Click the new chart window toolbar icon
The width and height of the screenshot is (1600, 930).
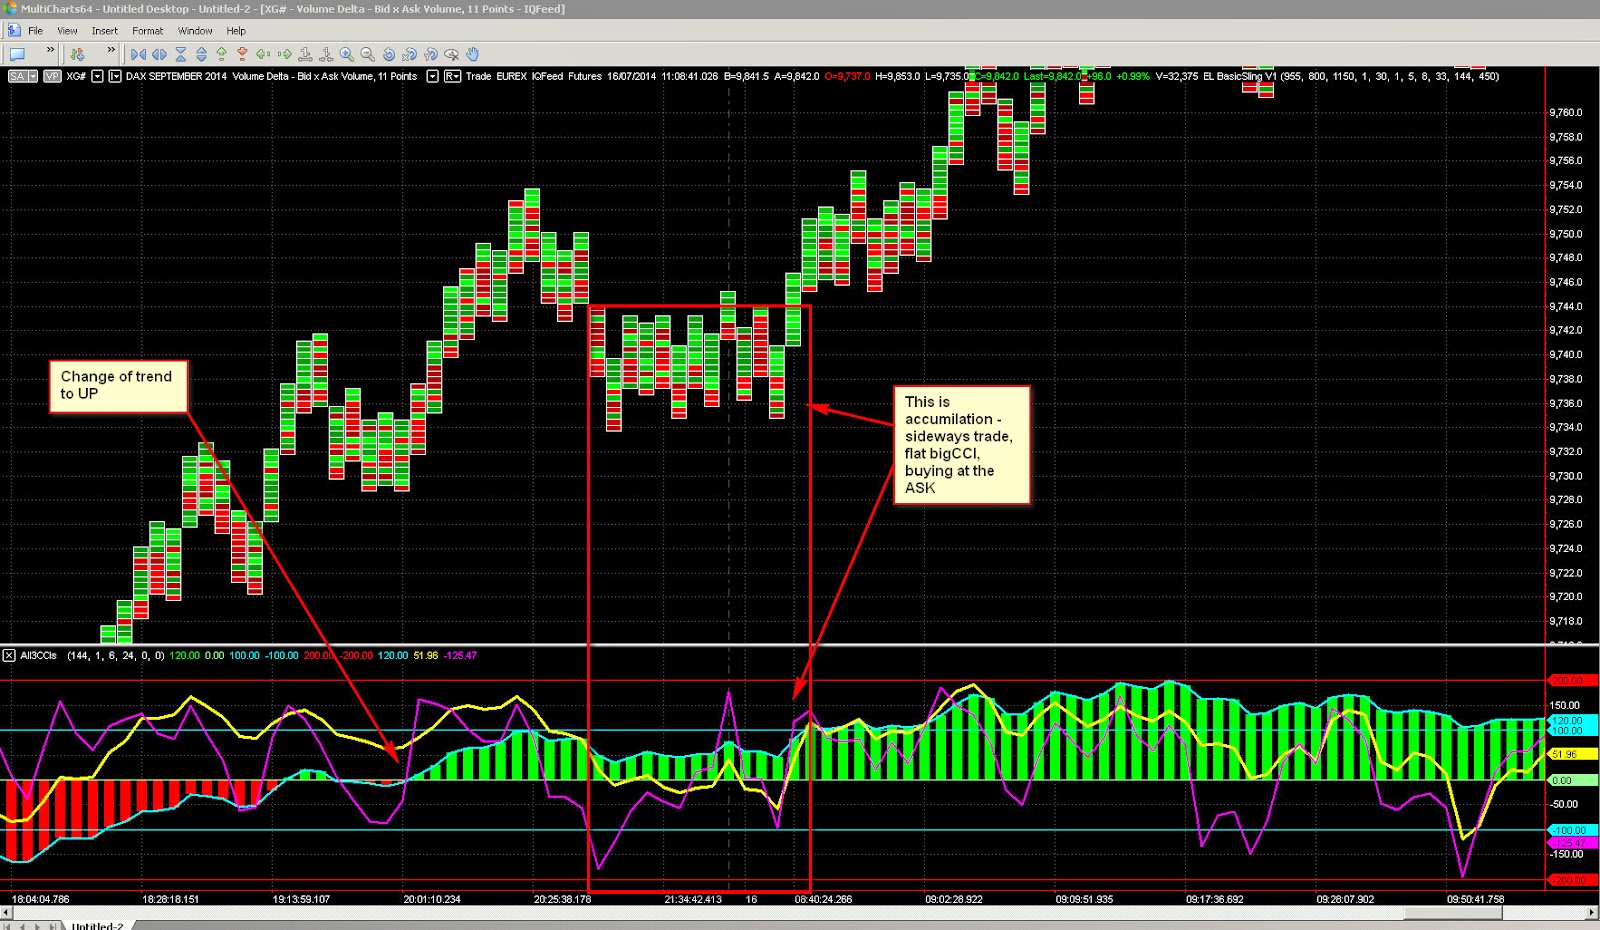(x=17, y=54)
